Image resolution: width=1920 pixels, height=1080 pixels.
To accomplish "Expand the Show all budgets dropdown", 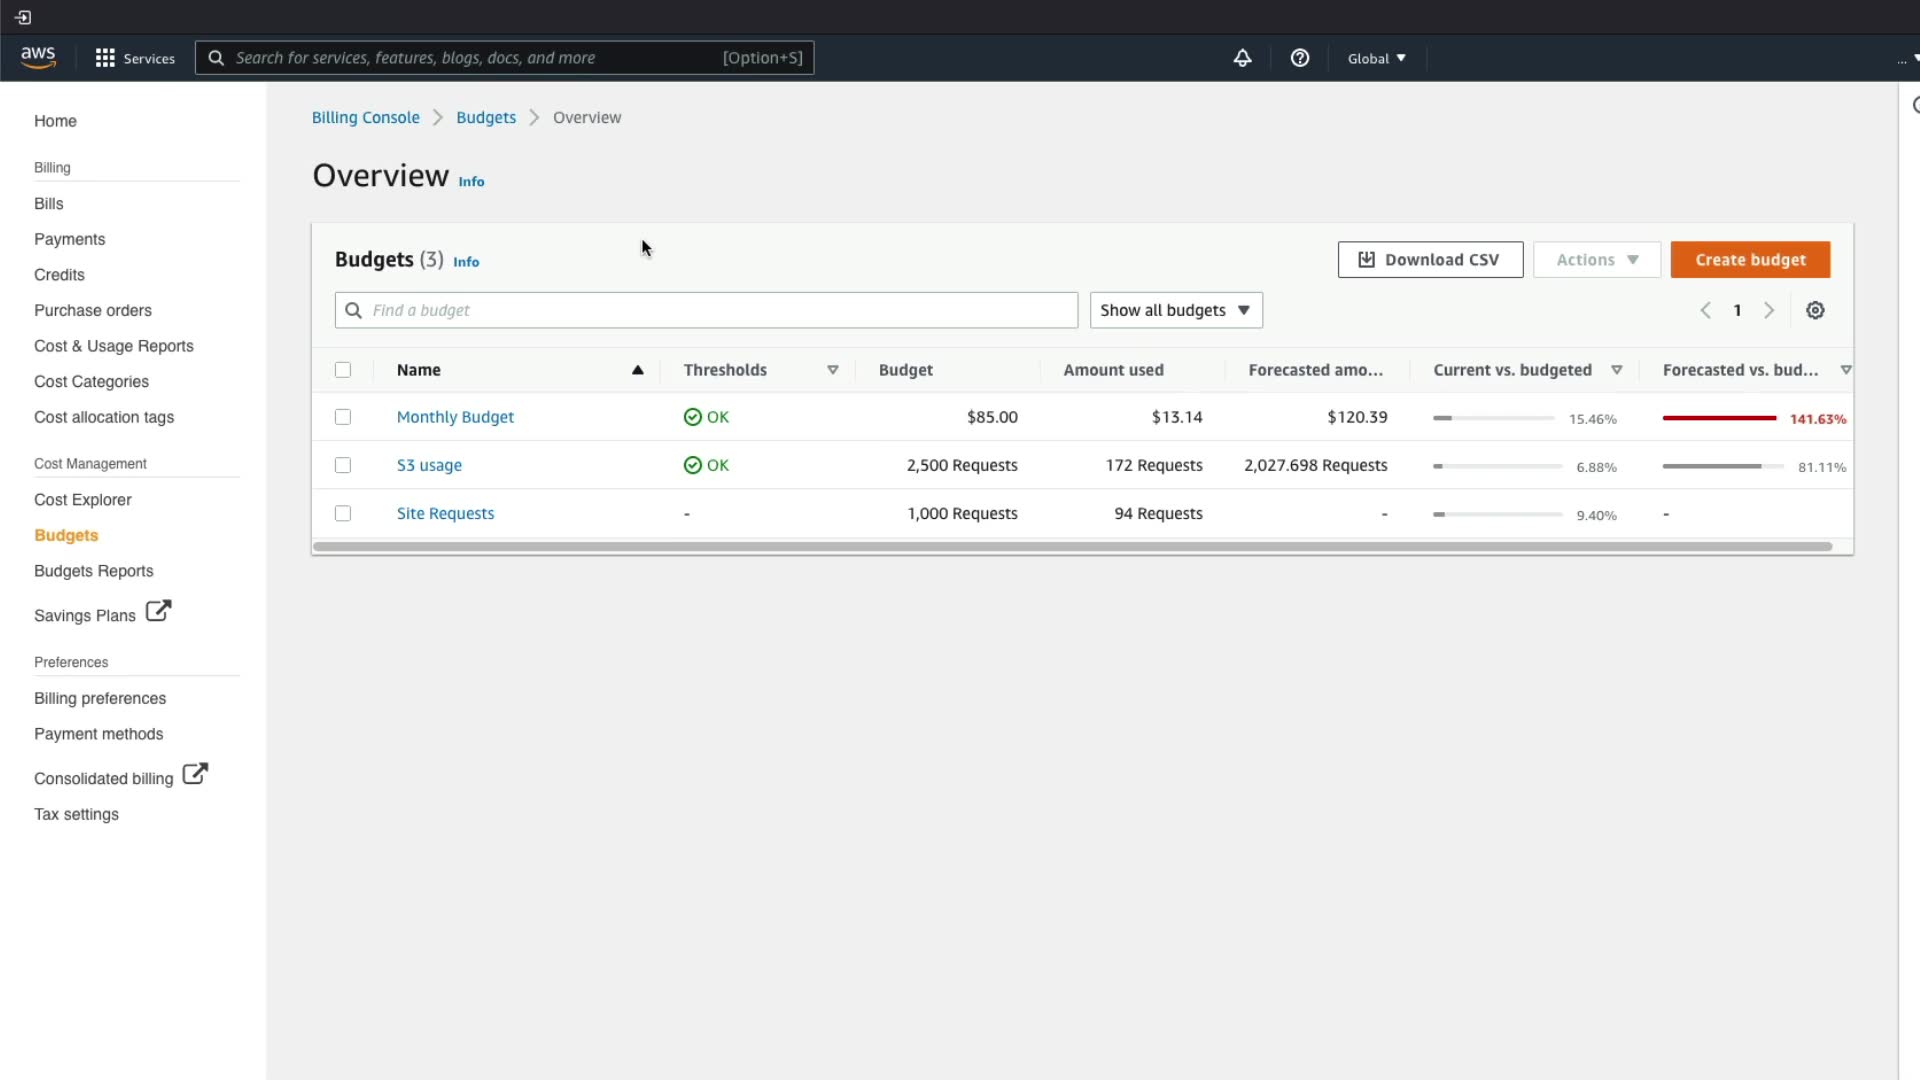I will point(1176,310).
